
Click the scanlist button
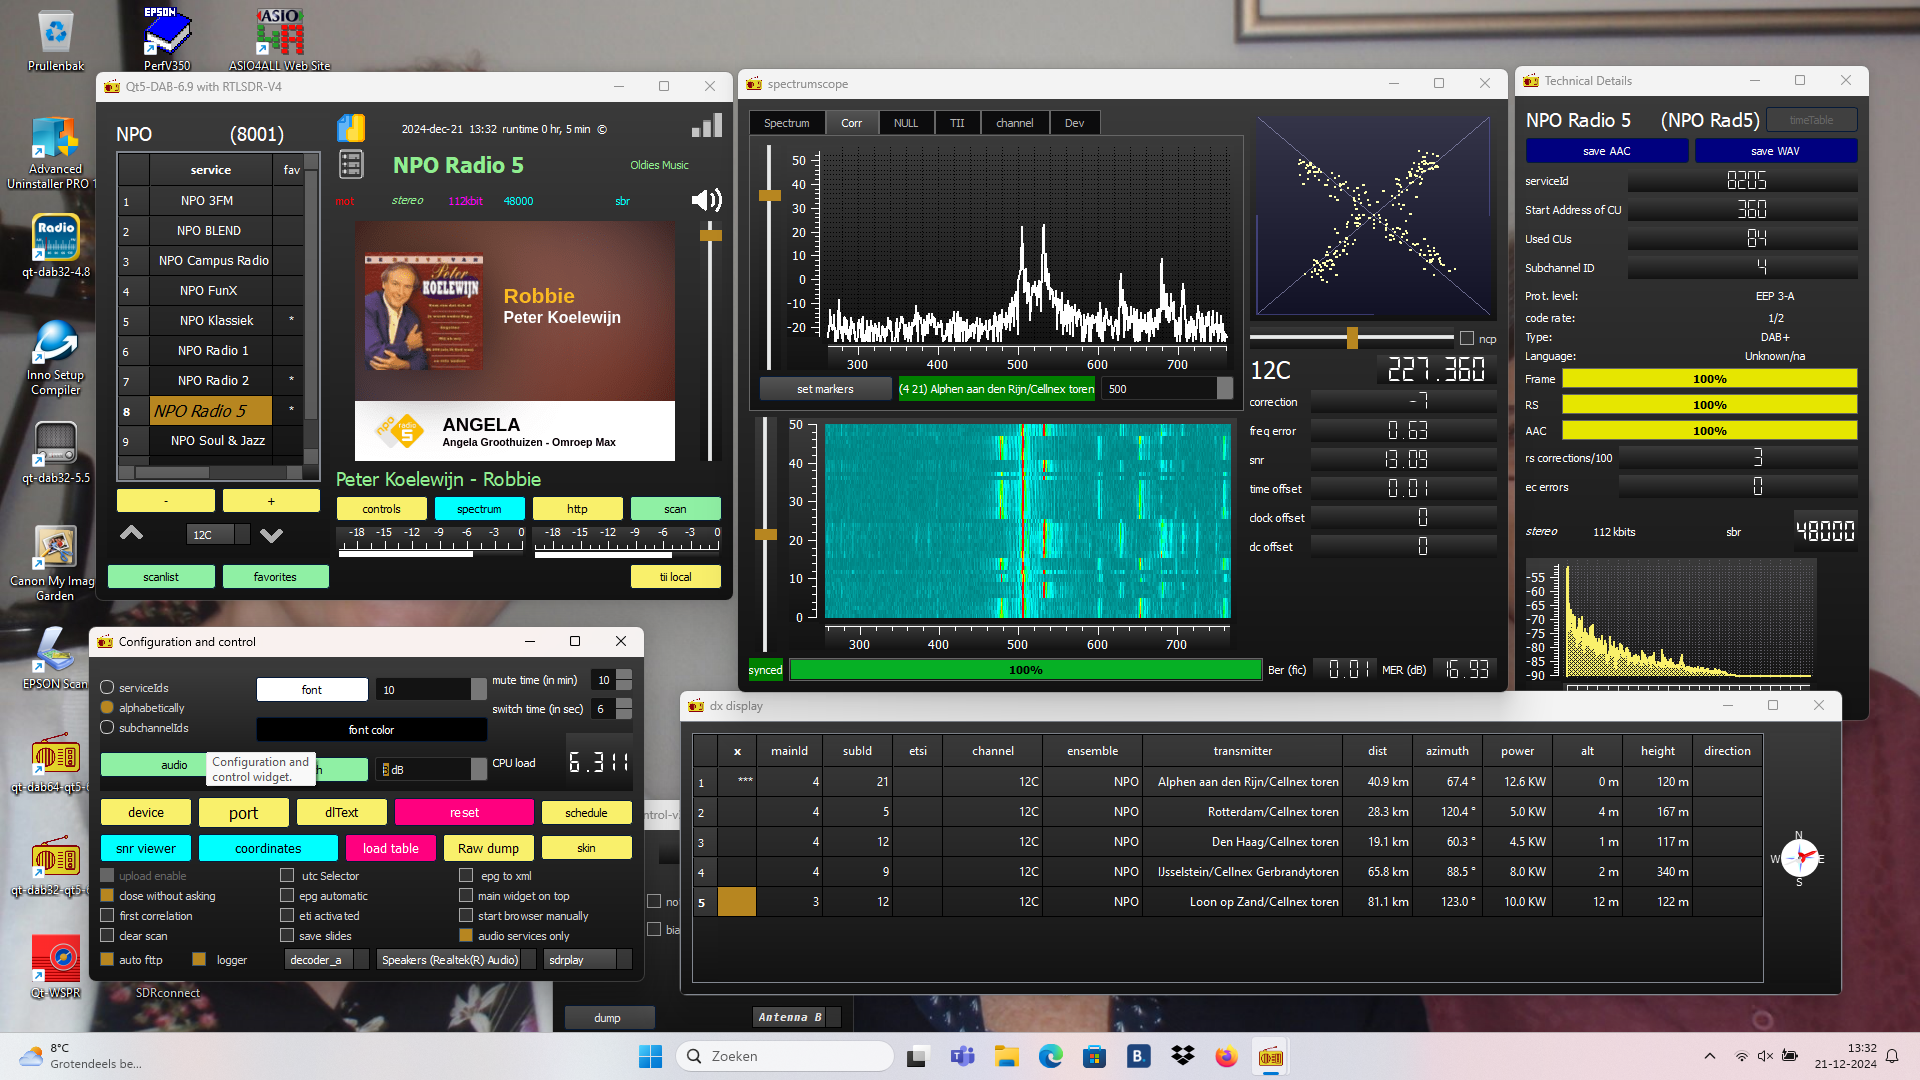pos(161,577)
